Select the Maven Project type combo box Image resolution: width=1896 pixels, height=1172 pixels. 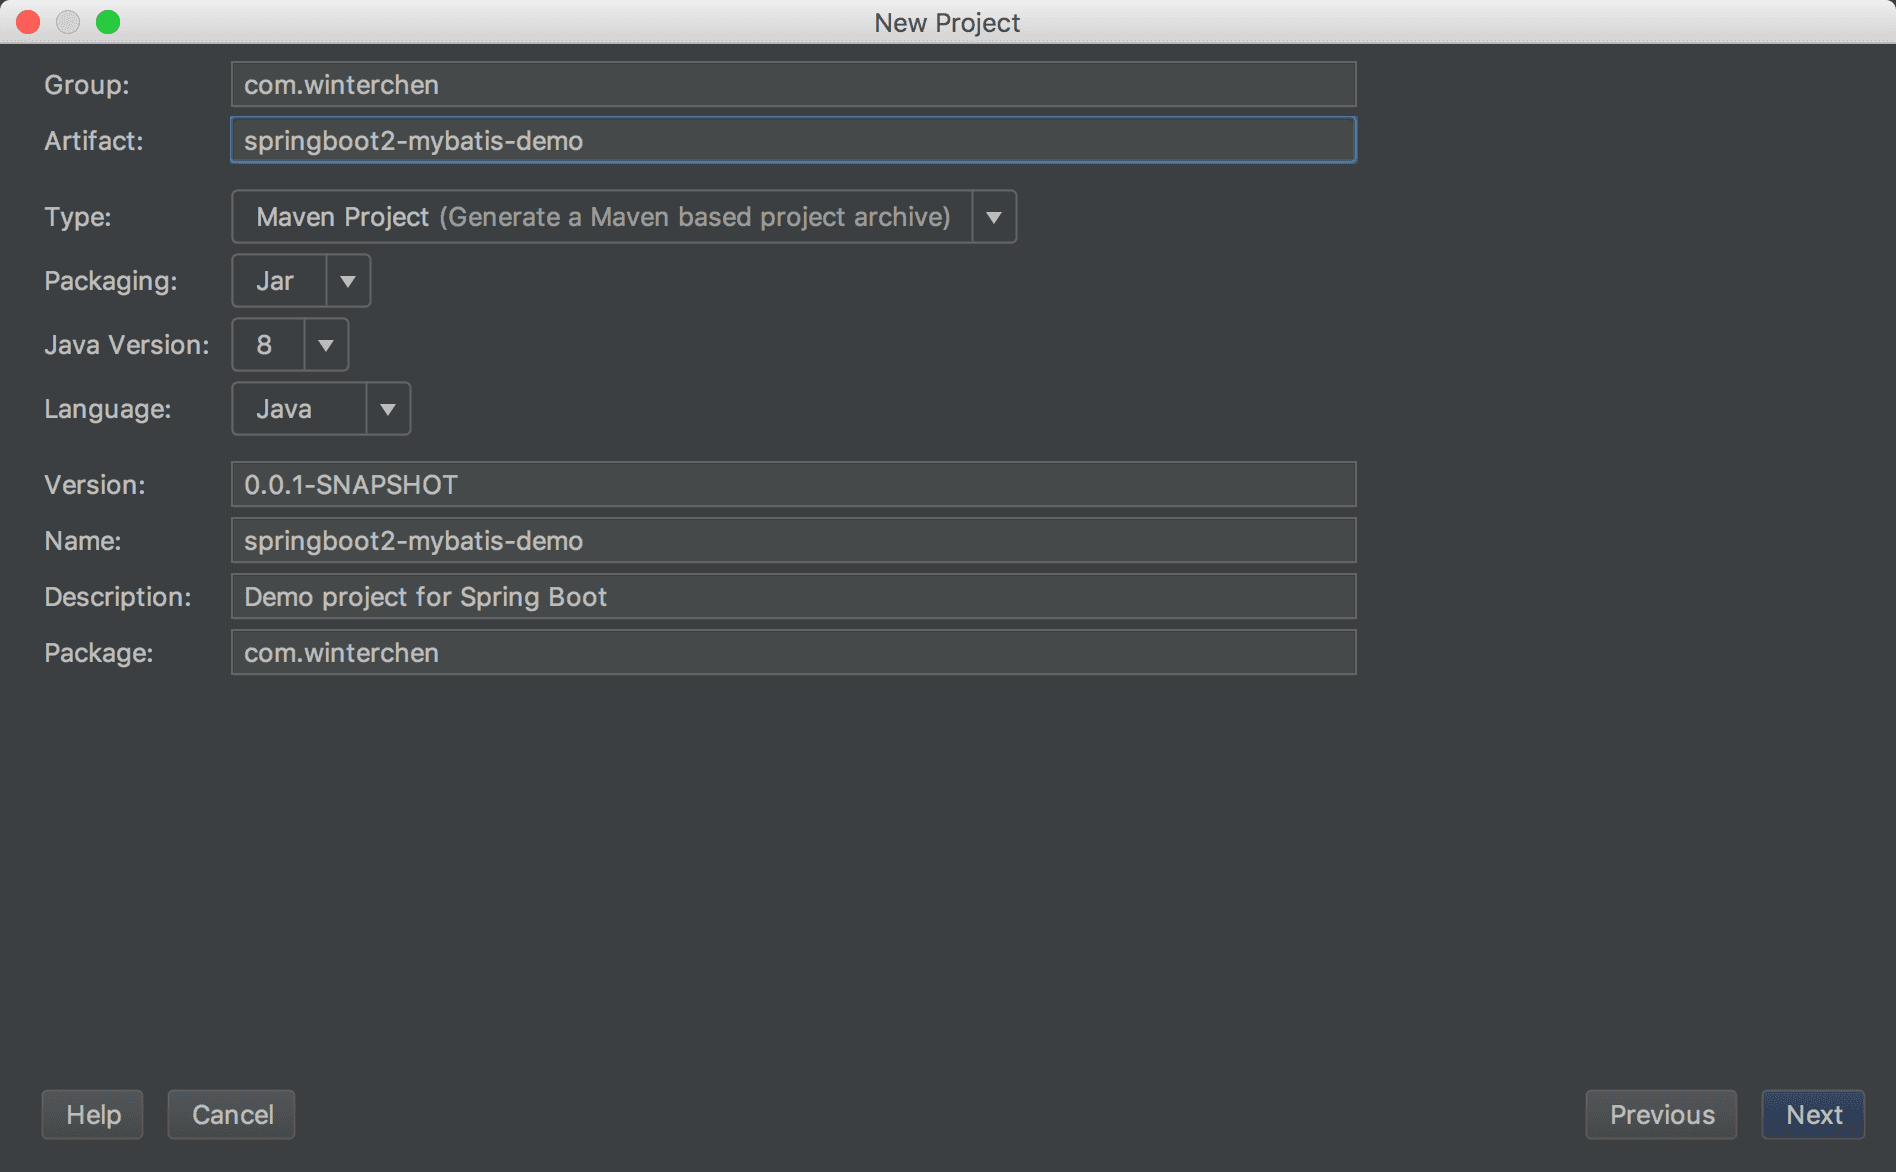pos(602,217)
